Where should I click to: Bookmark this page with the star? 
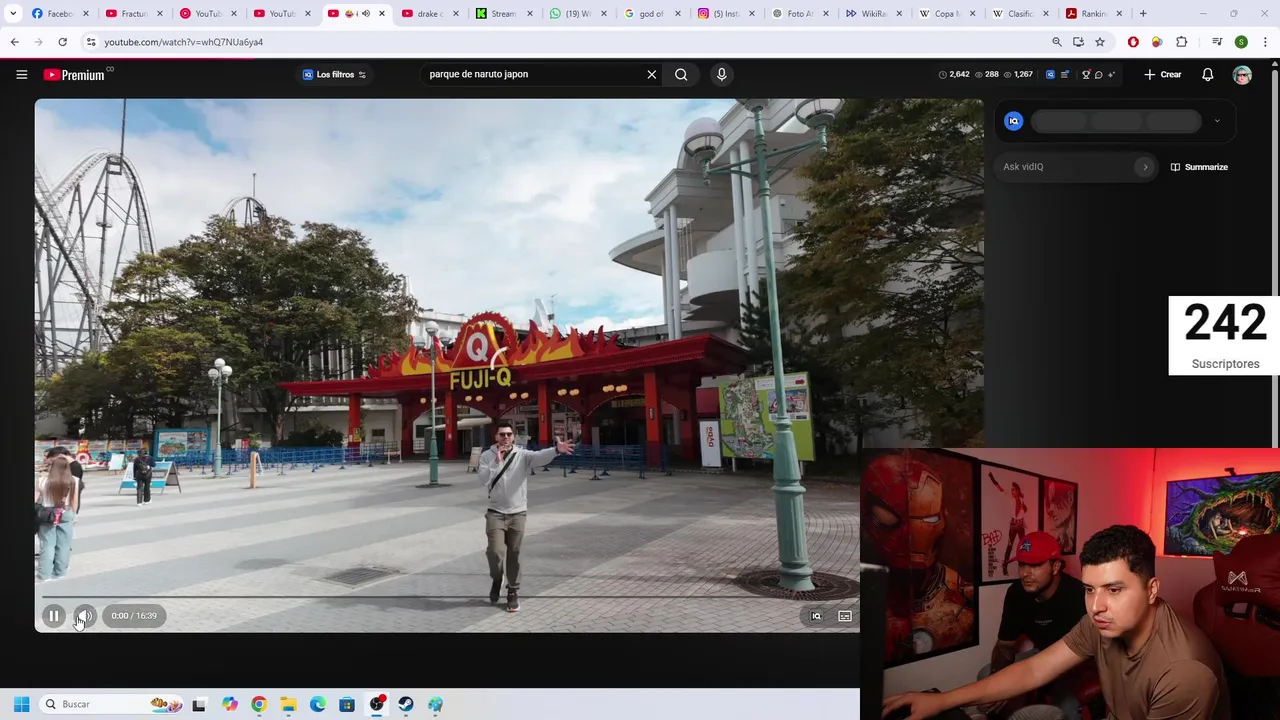1099,42
